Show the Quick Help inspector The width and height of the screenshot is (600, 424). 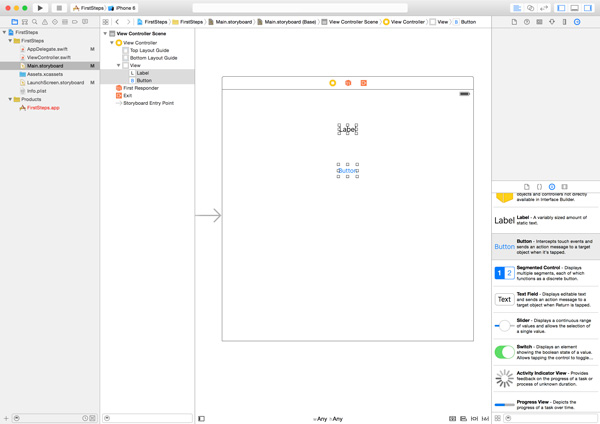pyautogui.click(x=527, y=22)
